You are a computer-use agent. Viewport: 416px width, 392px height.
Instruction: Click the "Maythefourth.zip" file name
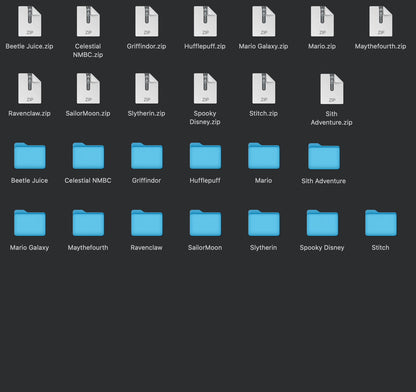[x=380, y=46]
